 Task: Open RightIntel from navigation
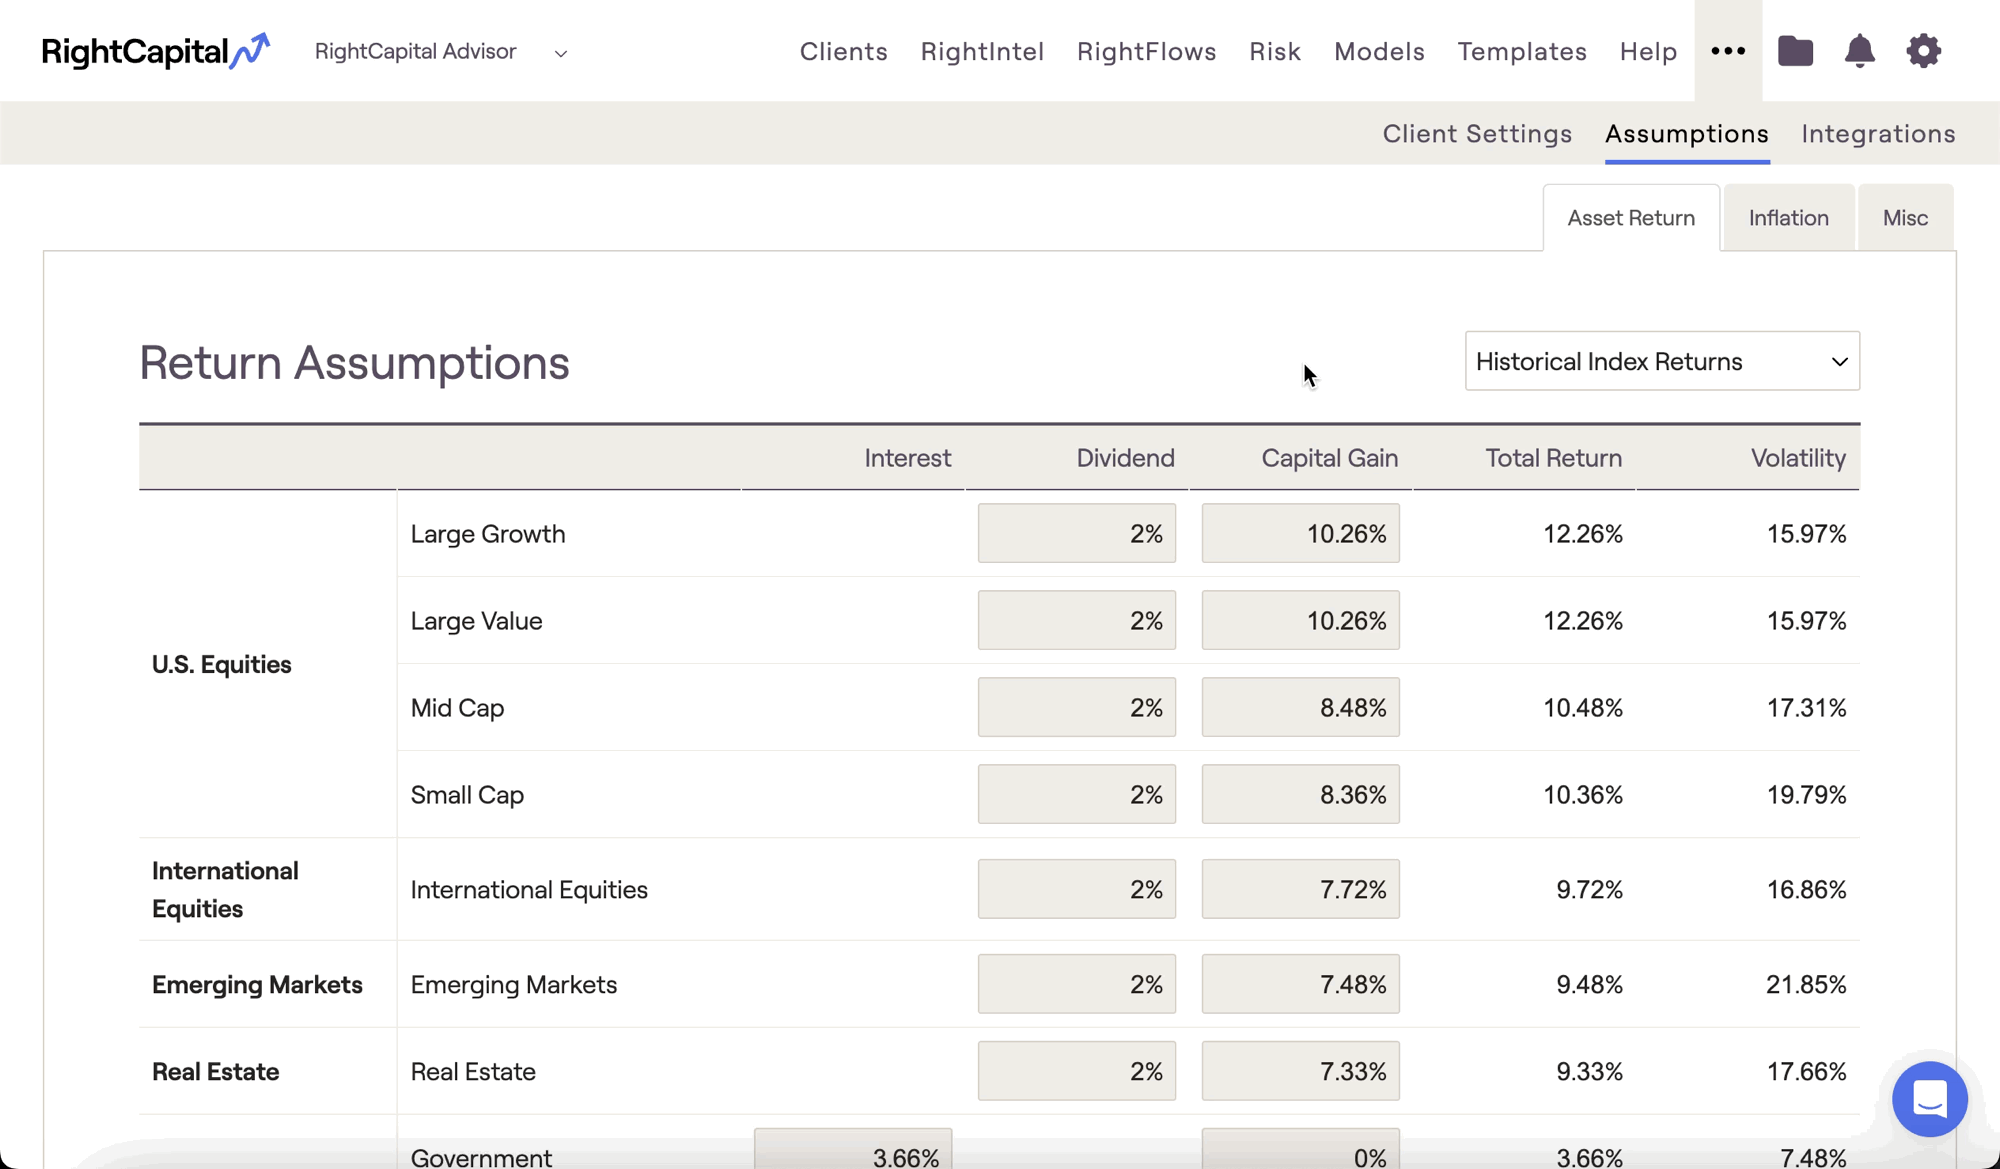[982, 52]
